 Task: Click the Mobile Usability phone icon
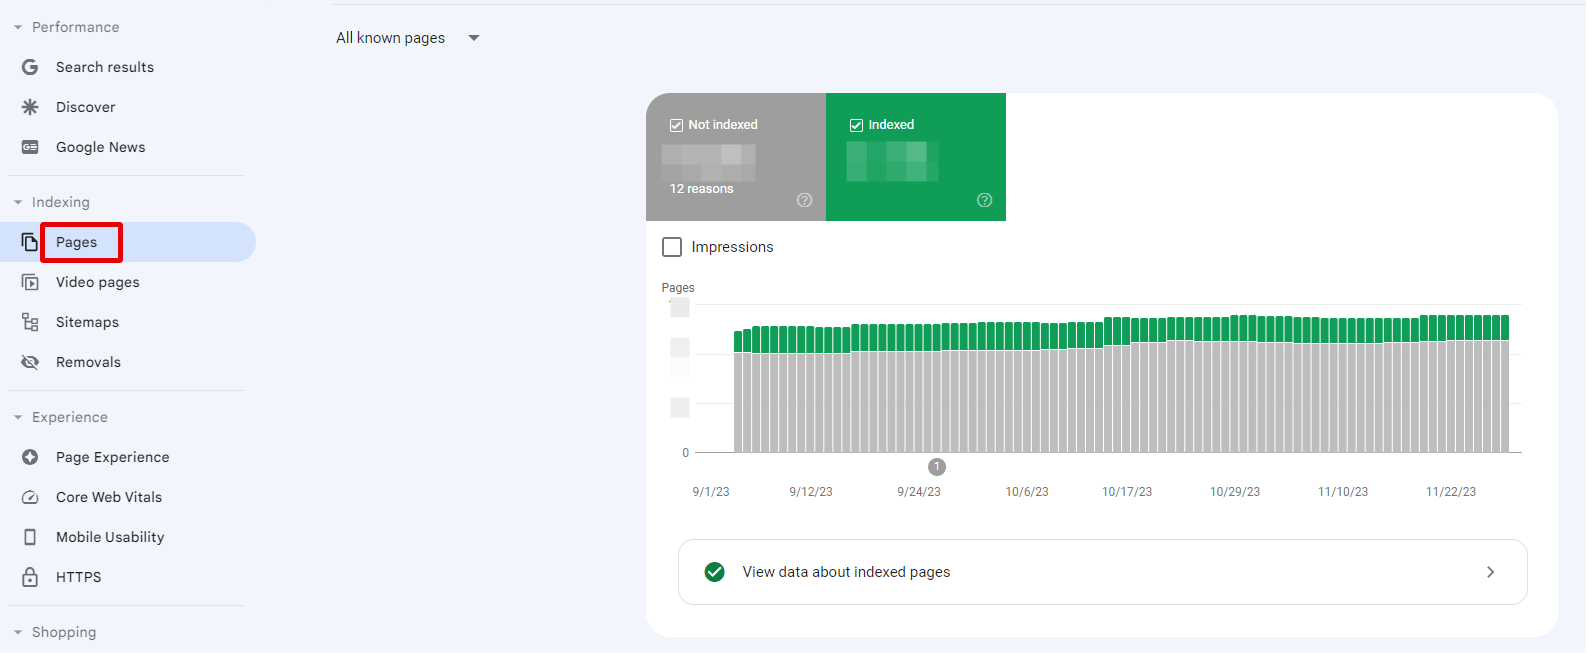30,537
